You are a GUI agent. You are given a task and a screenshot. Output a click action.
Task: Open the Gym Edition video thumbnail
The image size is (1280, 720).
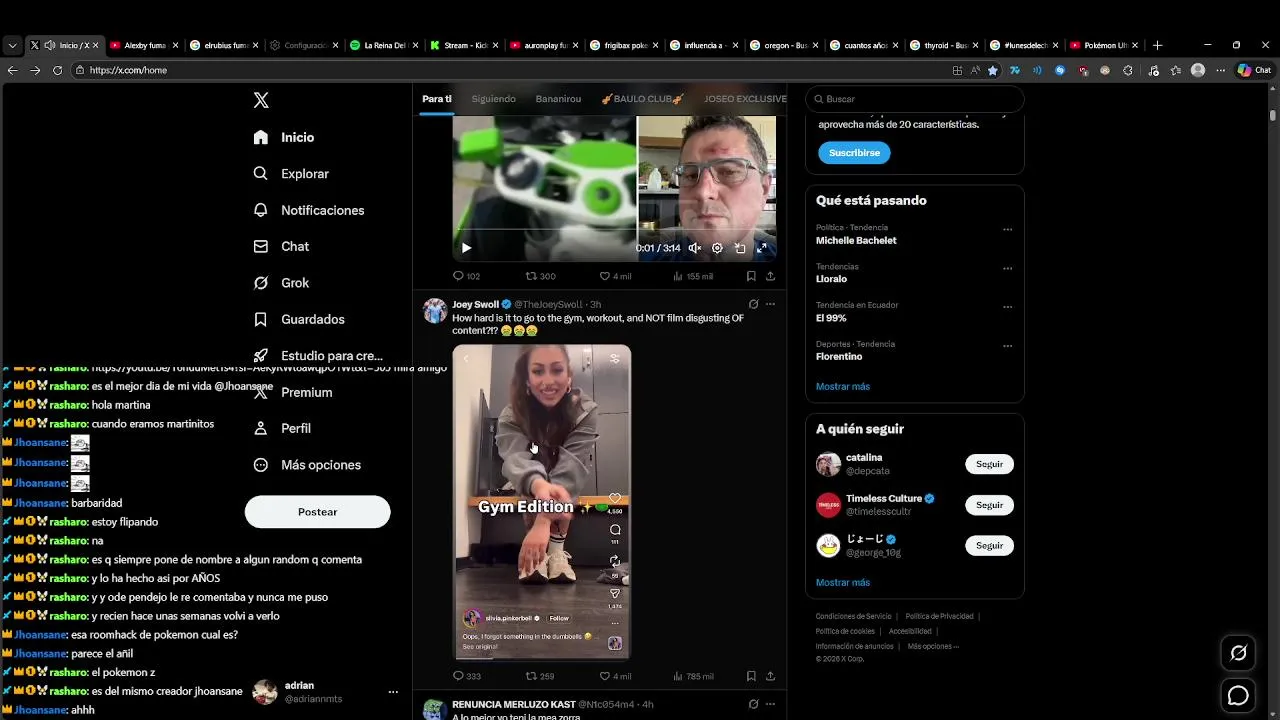click(x=542, y=502)
